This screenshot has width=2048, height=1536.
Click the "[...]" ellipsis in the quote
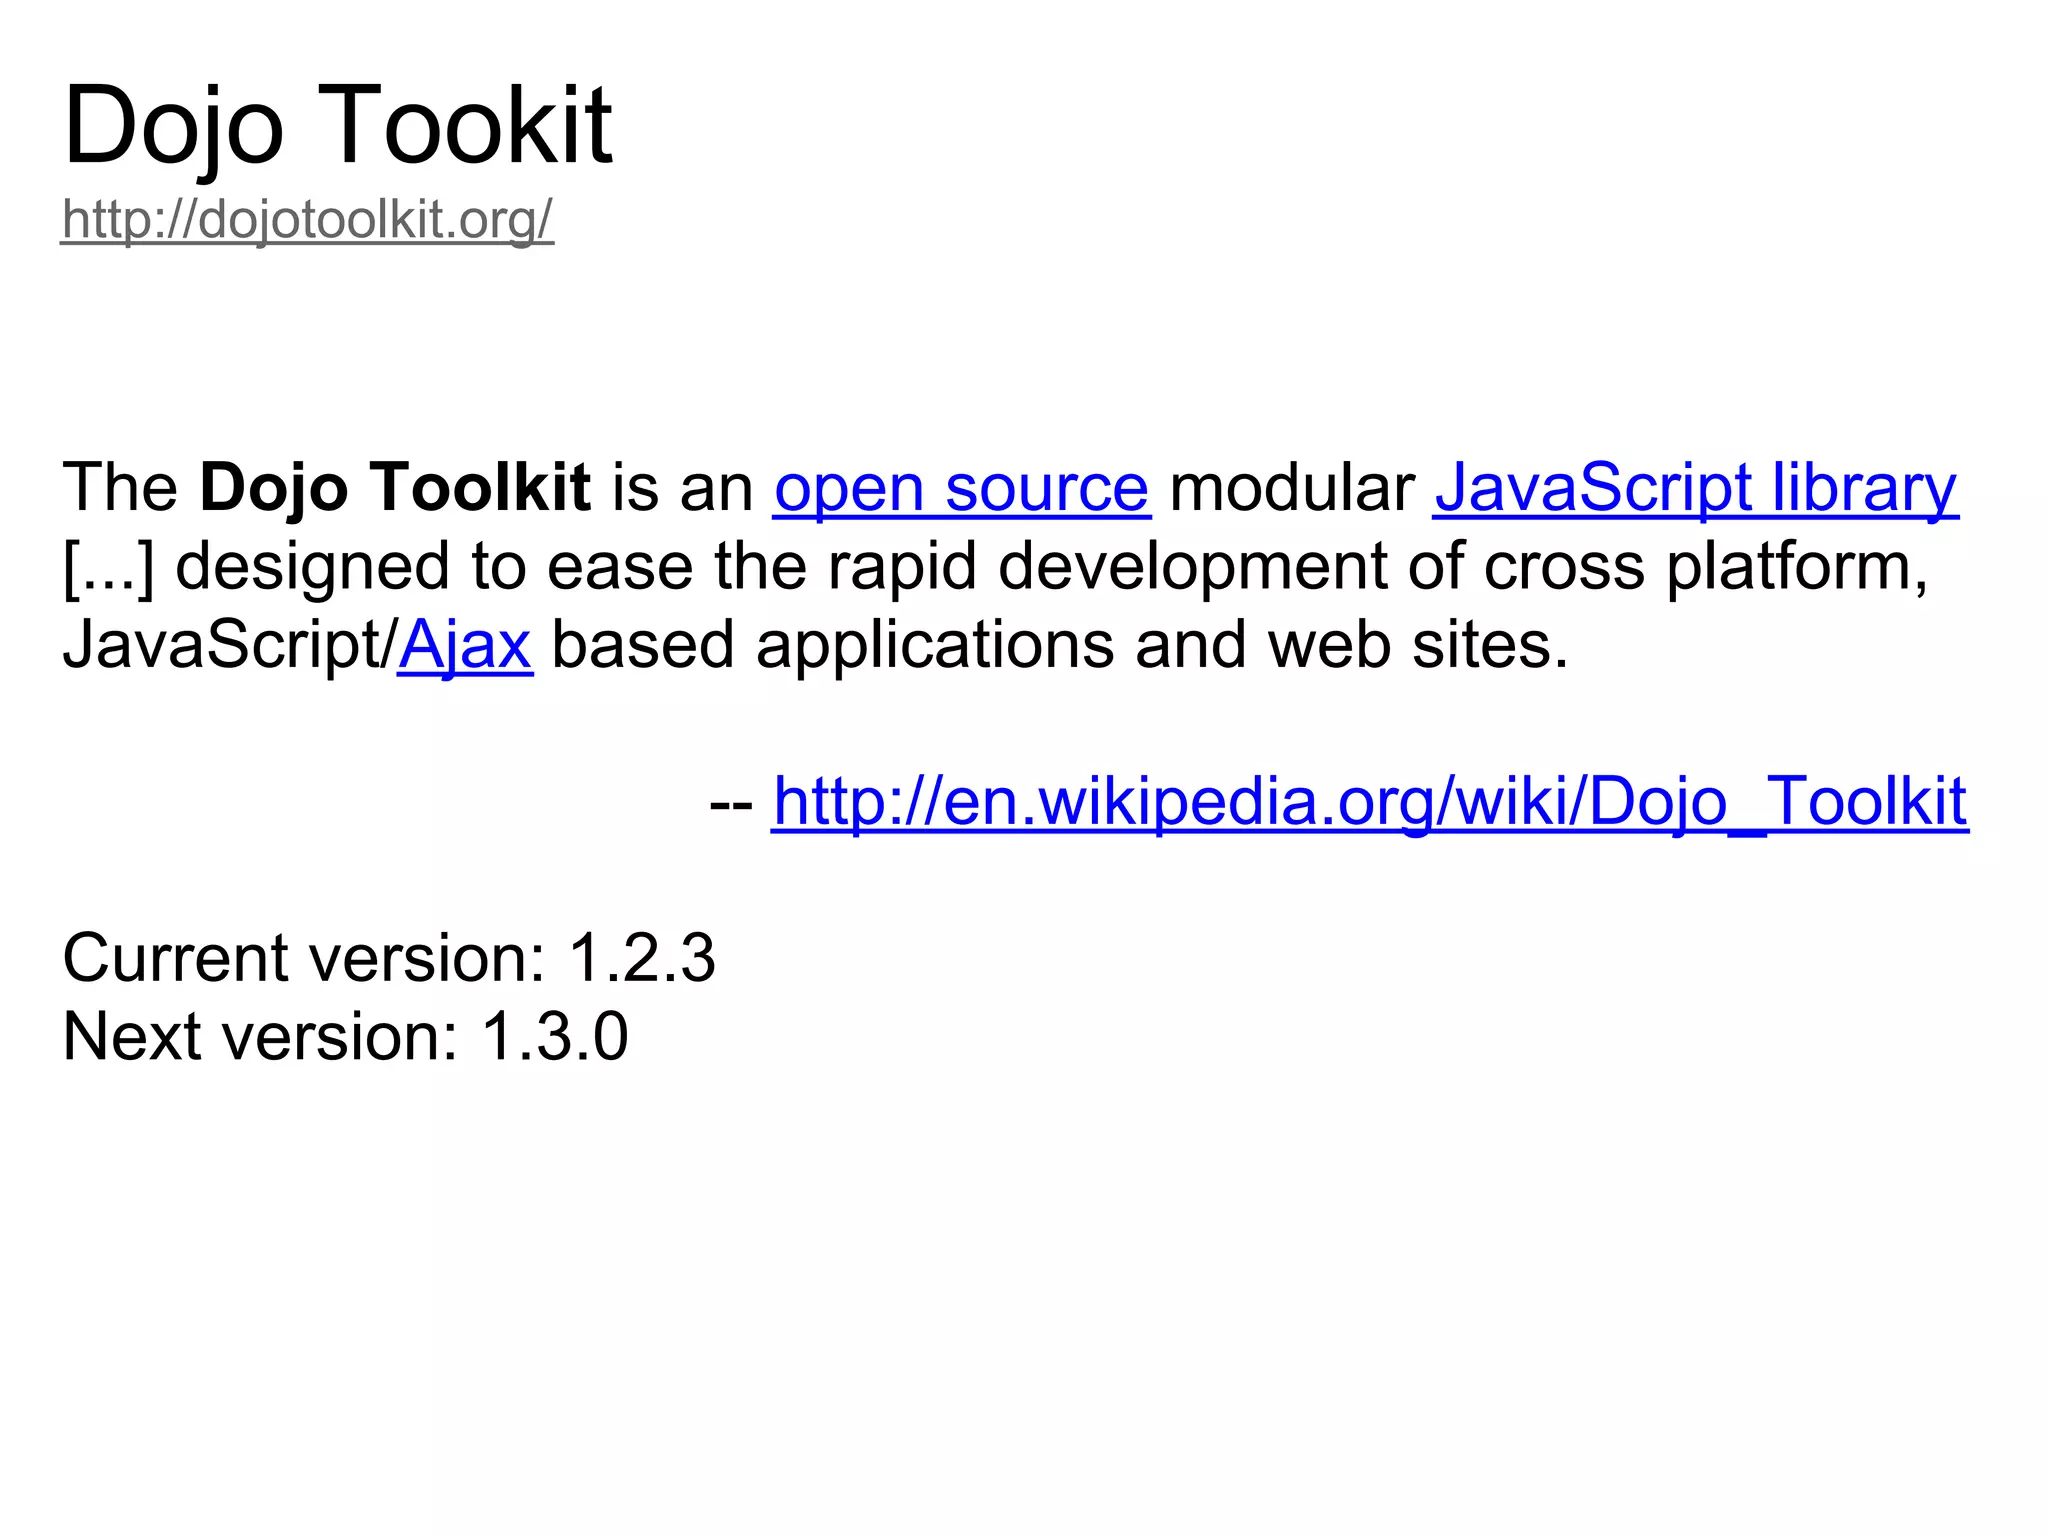tap(108, 567)
